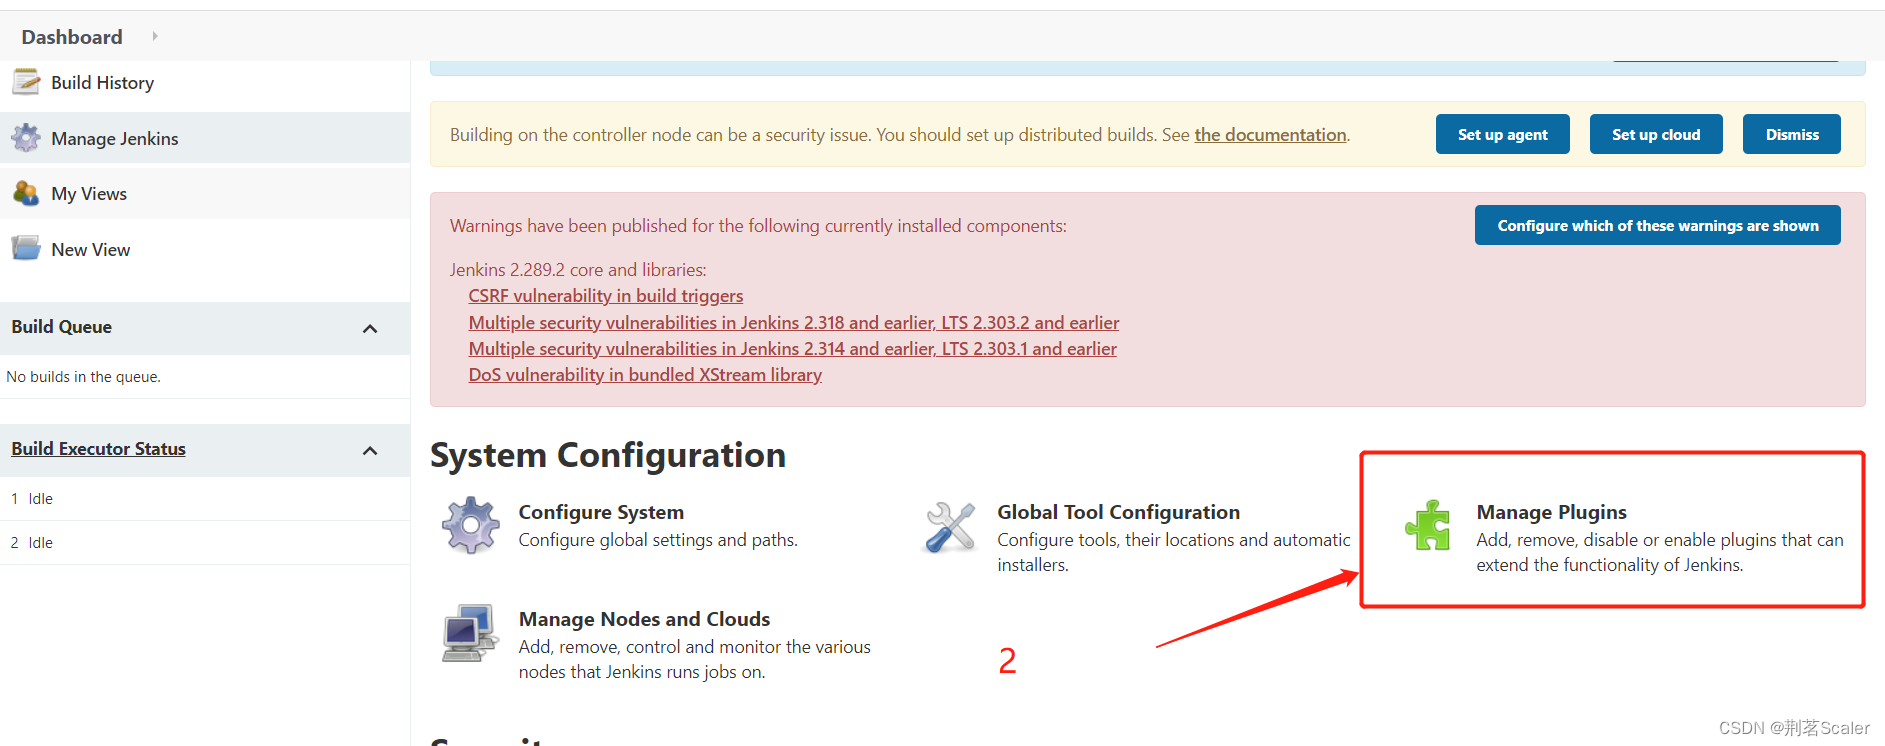Open CSRF vulnerability in build triggers link
The height and width of the screenshot is (746, 1885).
(605, 296)
